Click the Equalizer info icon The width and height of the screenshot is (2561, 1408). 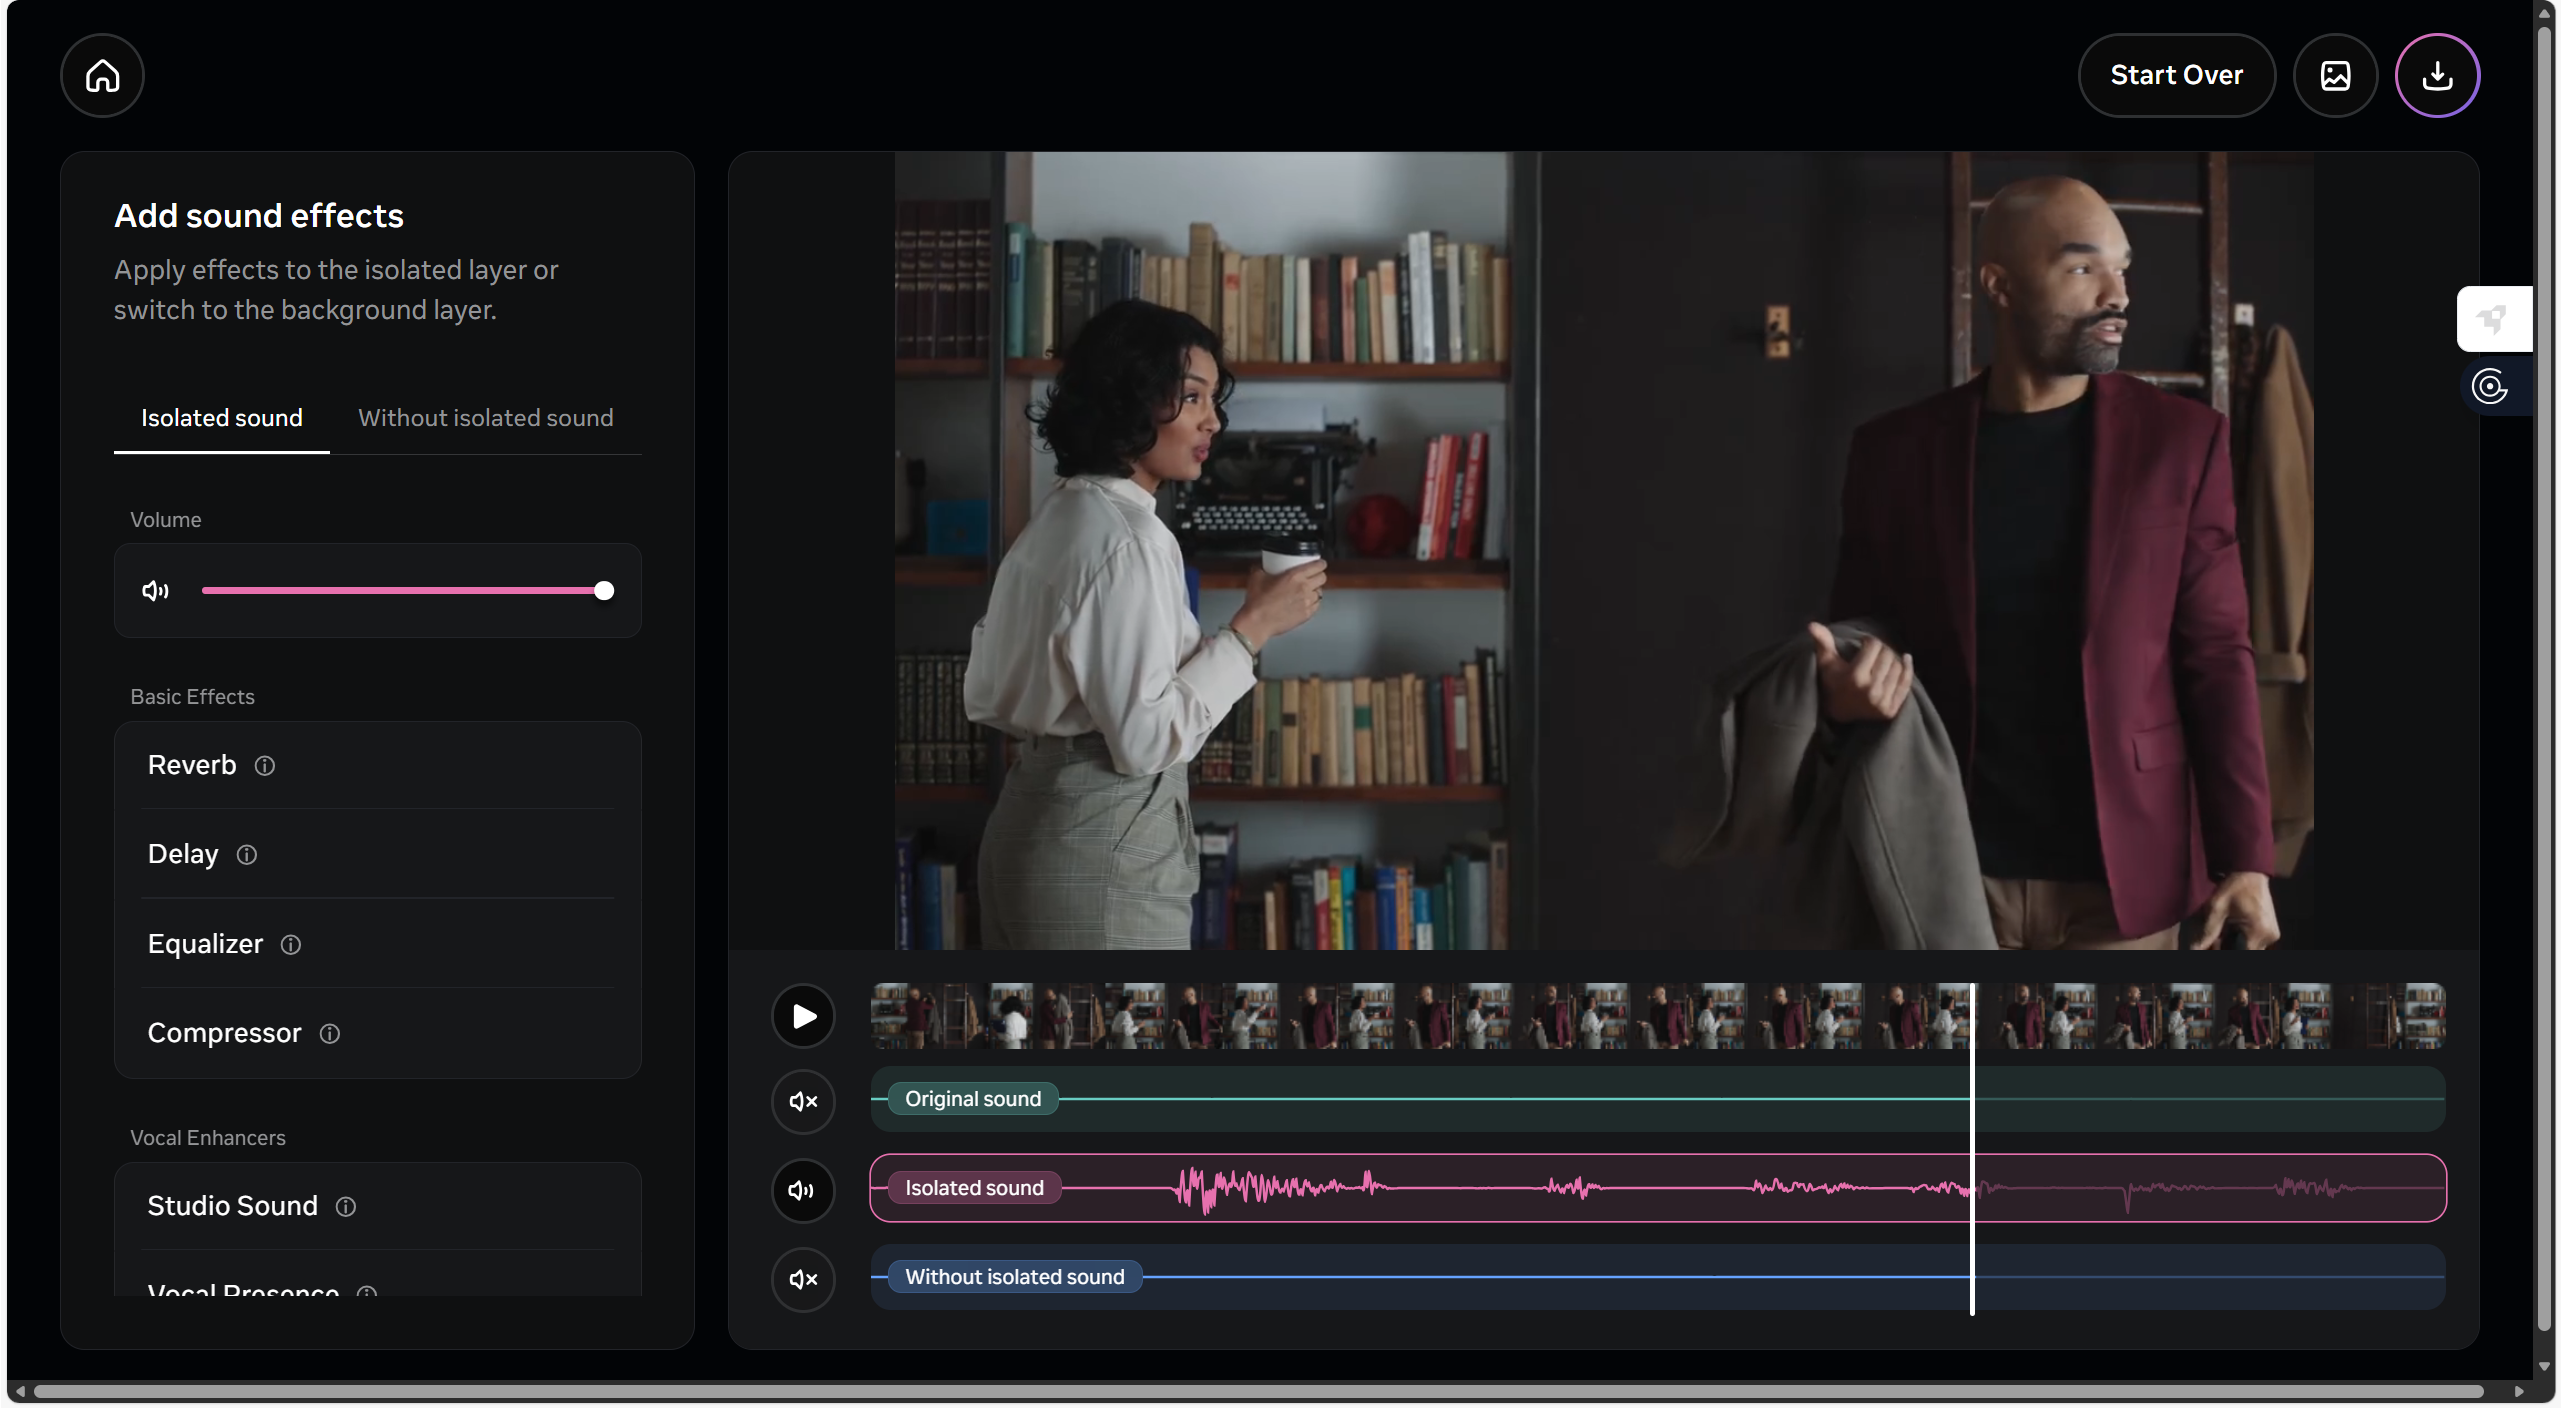pyautogui.click(x=291, y=945)
